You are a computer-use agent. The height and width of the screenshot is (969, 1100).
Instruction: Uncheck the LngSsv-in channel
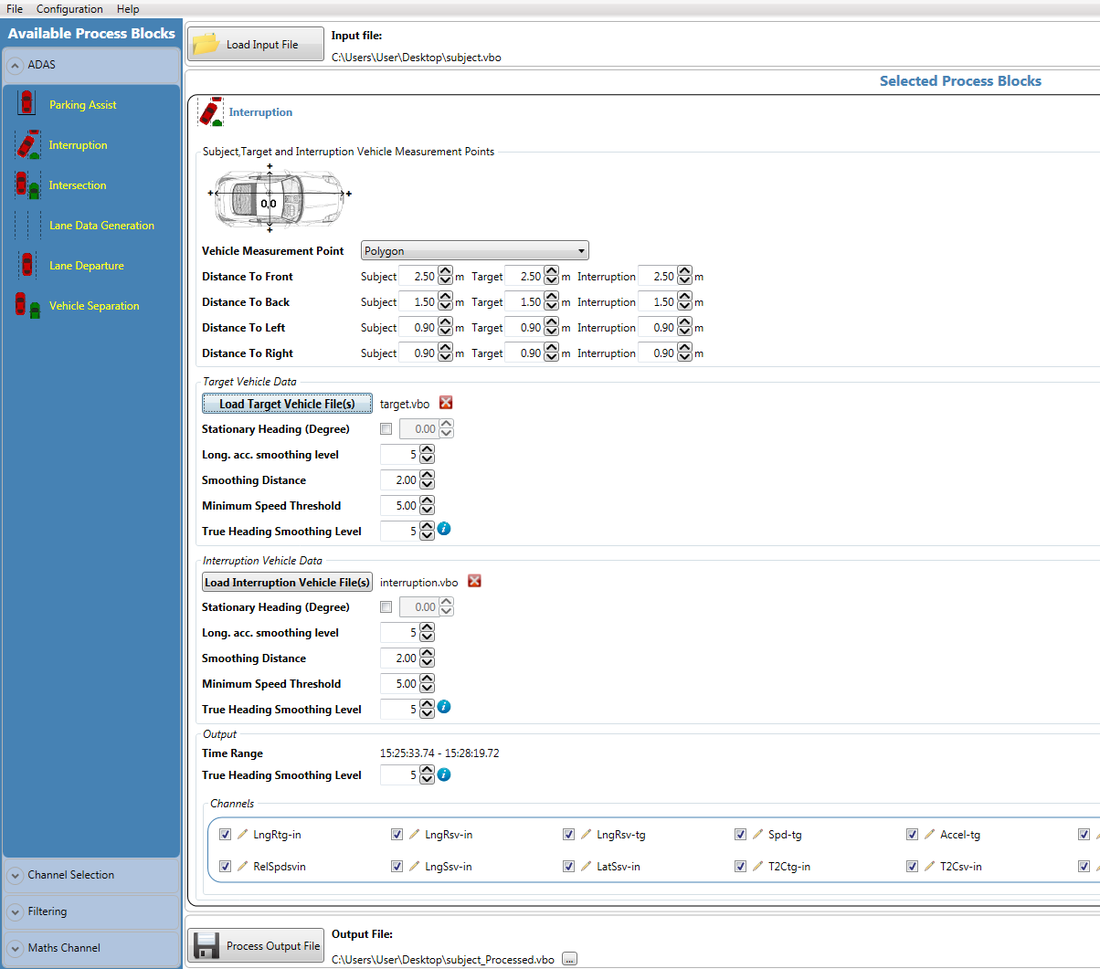[397, 867]
